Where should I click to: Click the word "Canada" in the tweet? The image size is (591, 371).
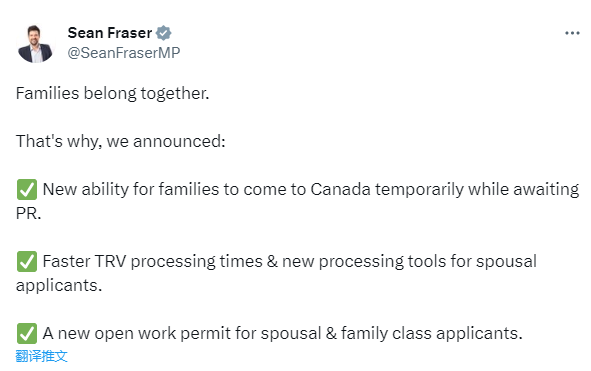click(x=340, y=189)
